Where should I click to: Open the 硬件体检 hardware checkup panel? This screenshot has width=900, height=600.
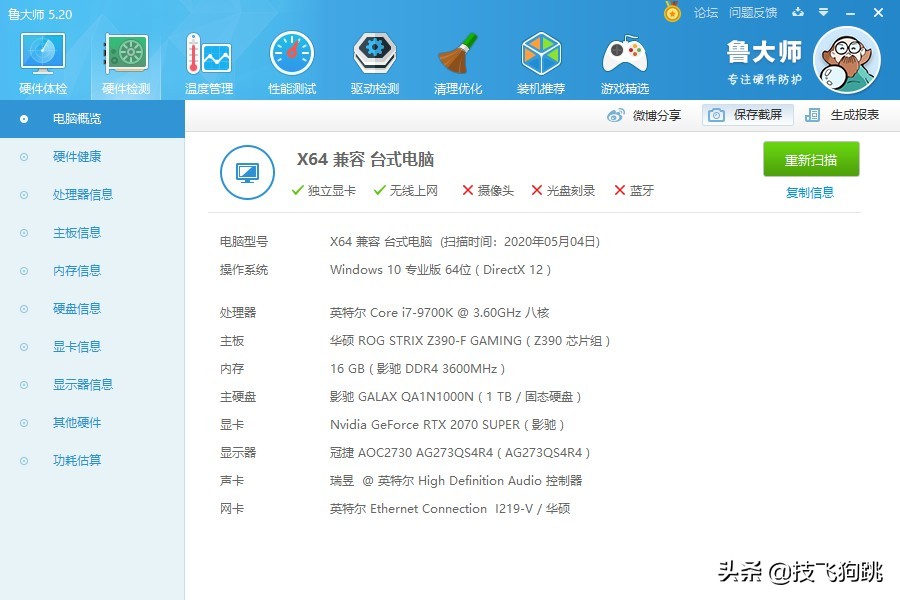[x=41, y=60]
